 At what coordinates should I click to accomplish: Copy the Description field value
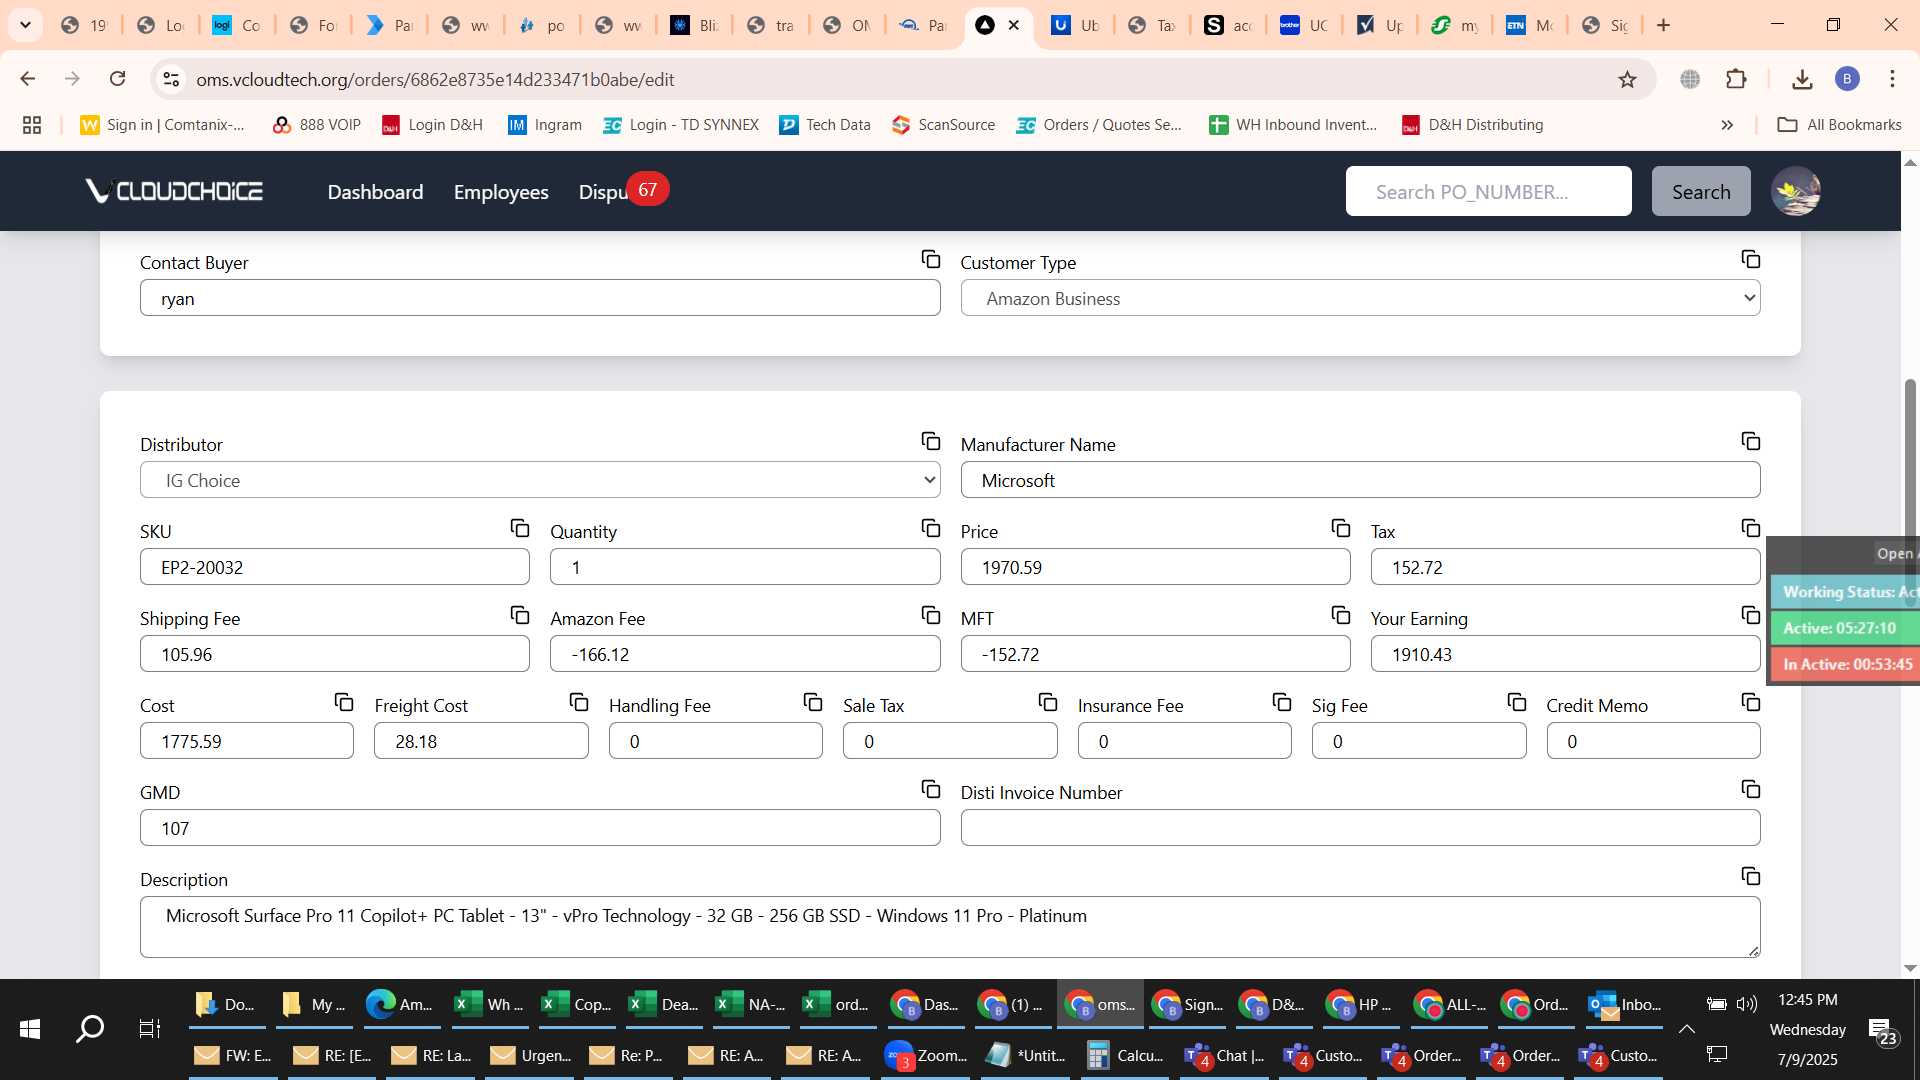tap(1750, 877)
